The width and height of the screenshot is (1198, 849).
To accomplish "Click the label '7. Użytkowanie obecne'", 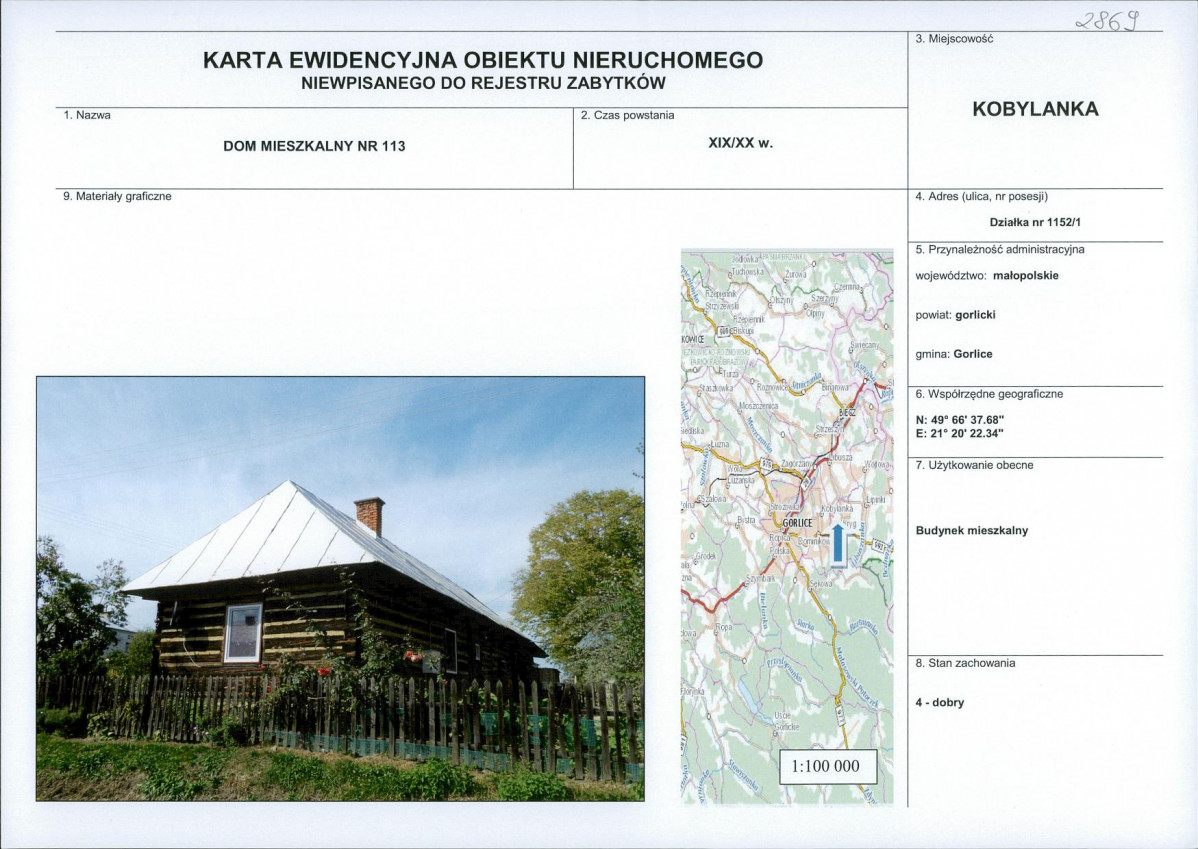I will pyautogui.click(x=974, y=465).
